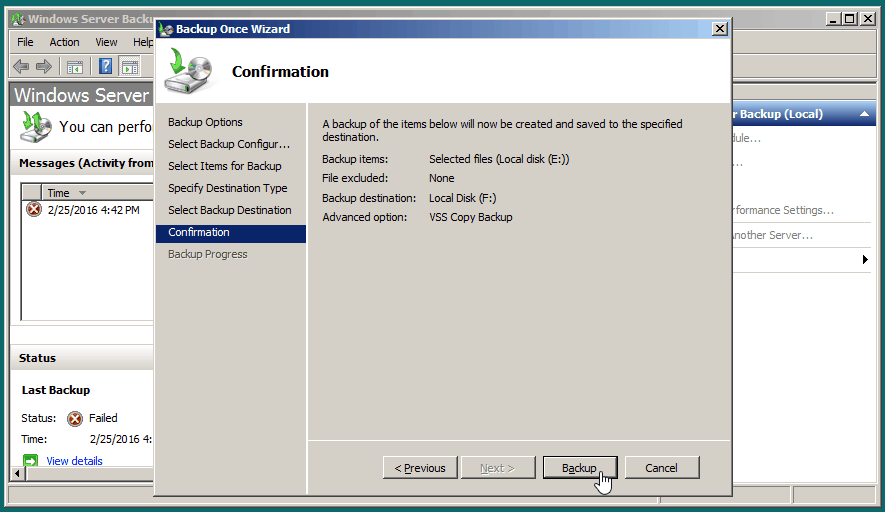Maximize the Windows Server Backup window
Image resolution: width=885 pixels, height=512 pixels.
(x=850, y=19)
